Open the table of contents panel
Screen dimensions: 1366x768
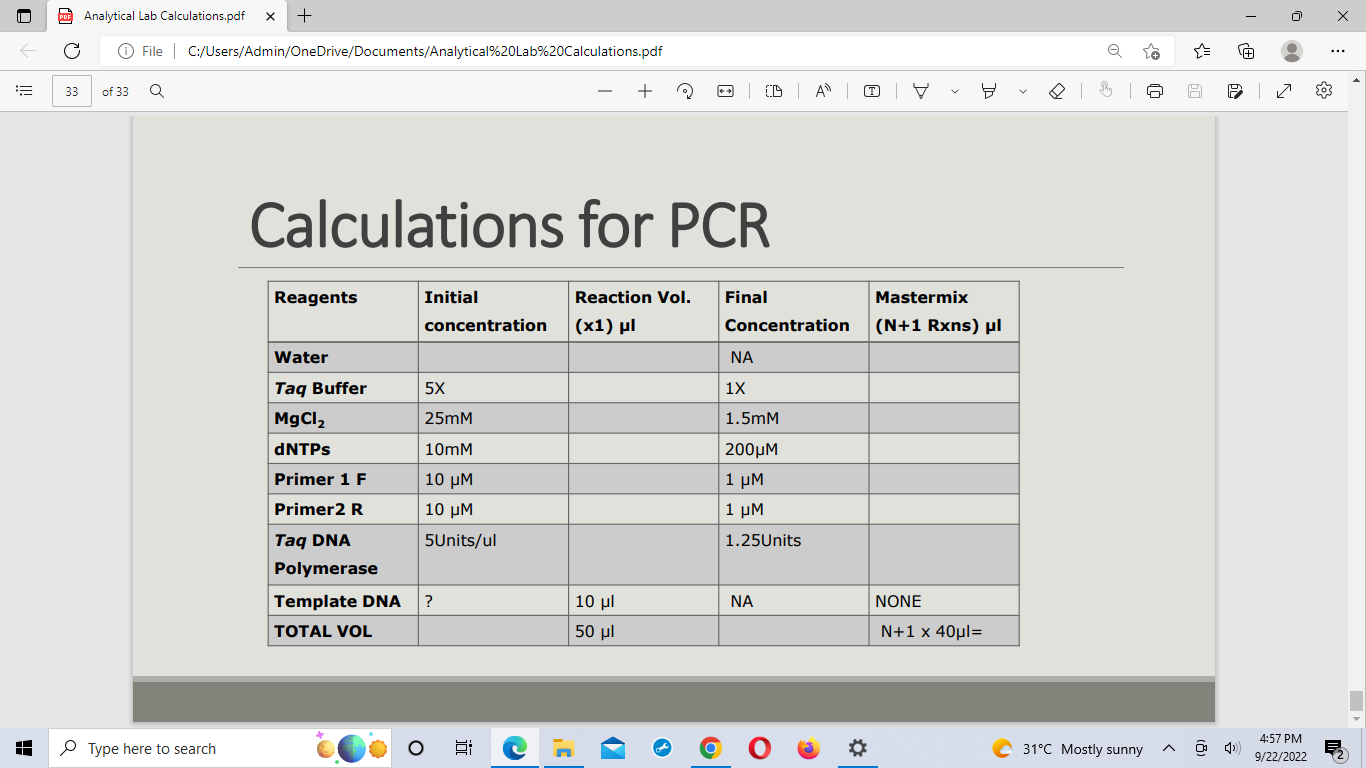coord(24,91)
